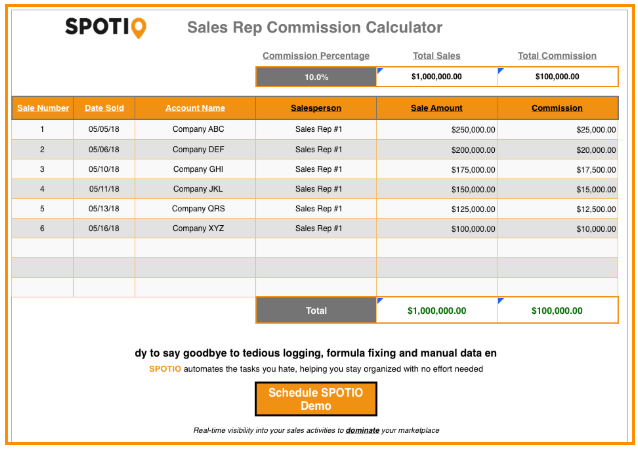Select the 05/13/18 date cell
This screenshot has height=449, width=638.
(x=104, y=209)
